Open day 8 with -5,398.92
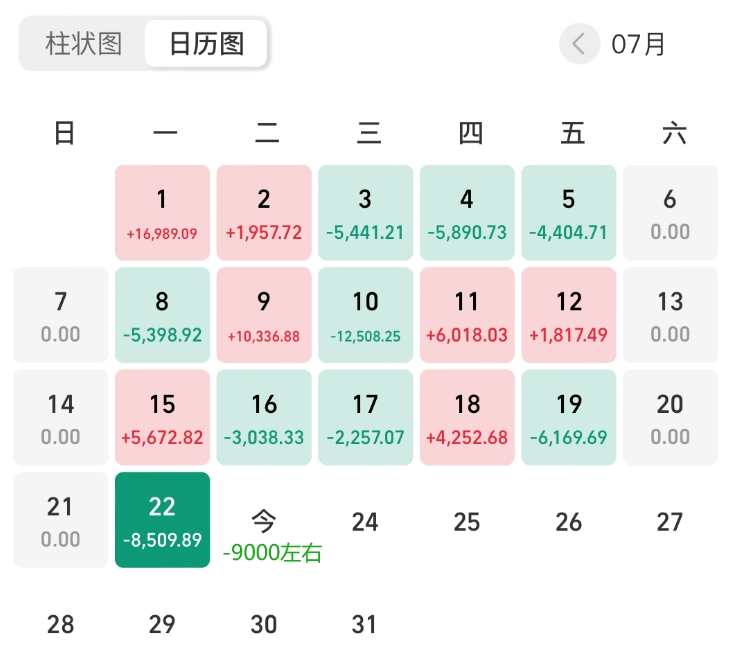Viewport: 746px width, 649px height. click(162, 315)
